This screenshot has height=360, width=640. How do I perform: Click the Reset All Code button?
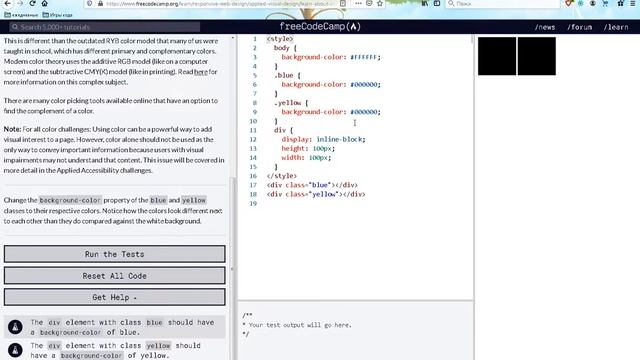point(115,276)
